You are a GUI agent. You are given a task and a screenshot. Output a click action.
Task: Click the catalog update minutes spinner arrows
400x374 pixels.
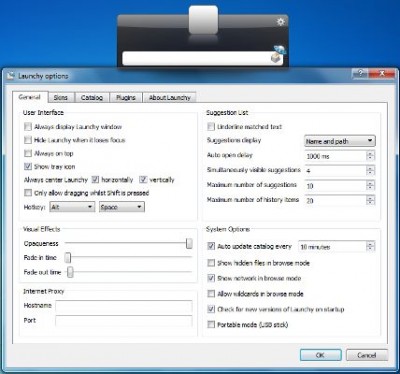[x=370, y=247]
